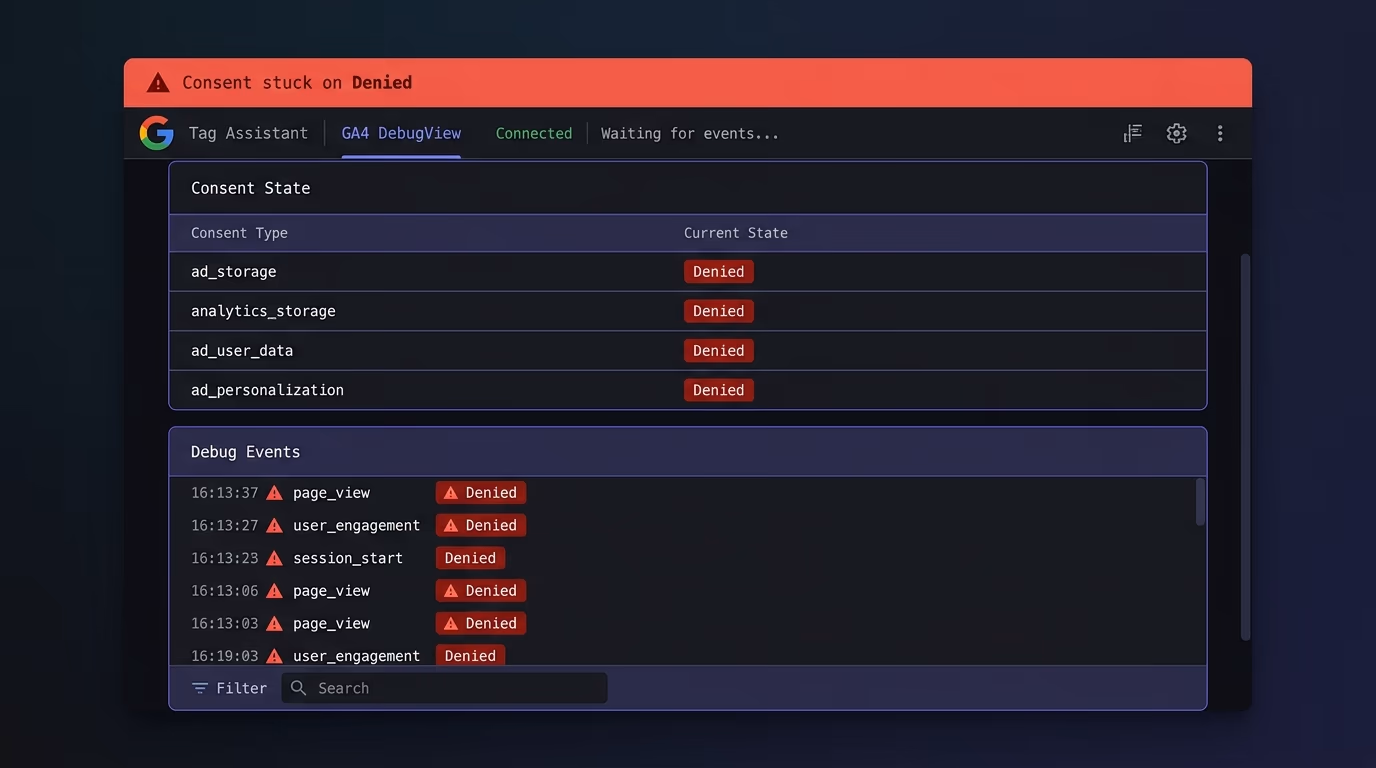This screenshot has height=768, width=1376.
Task: Click the Denied badge for ad_user_data
Action: tap(718, 351)
